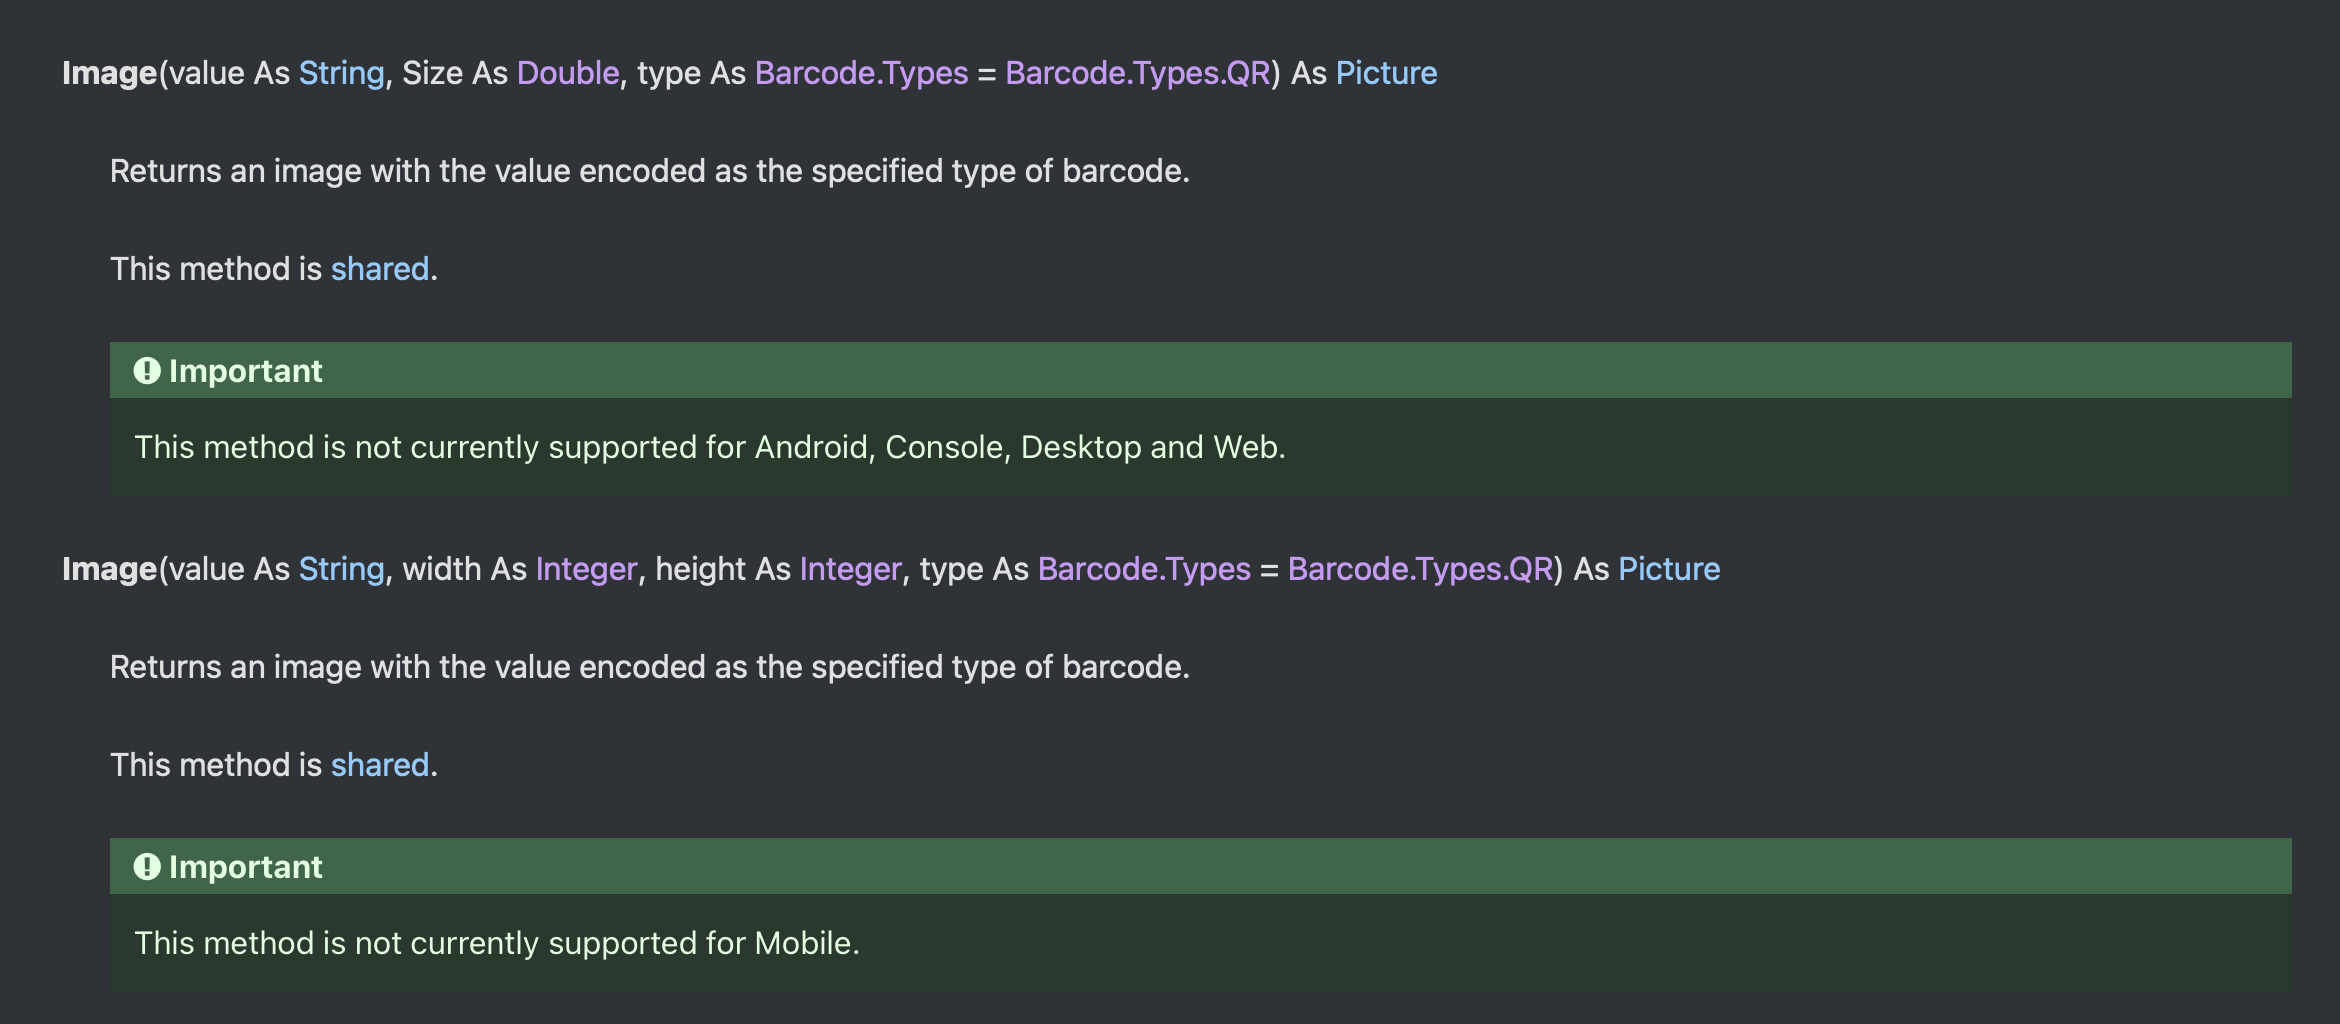Open Barcode.Types.QR link in the Size overload
2340x1024 pixels.
pos(1138,73)
